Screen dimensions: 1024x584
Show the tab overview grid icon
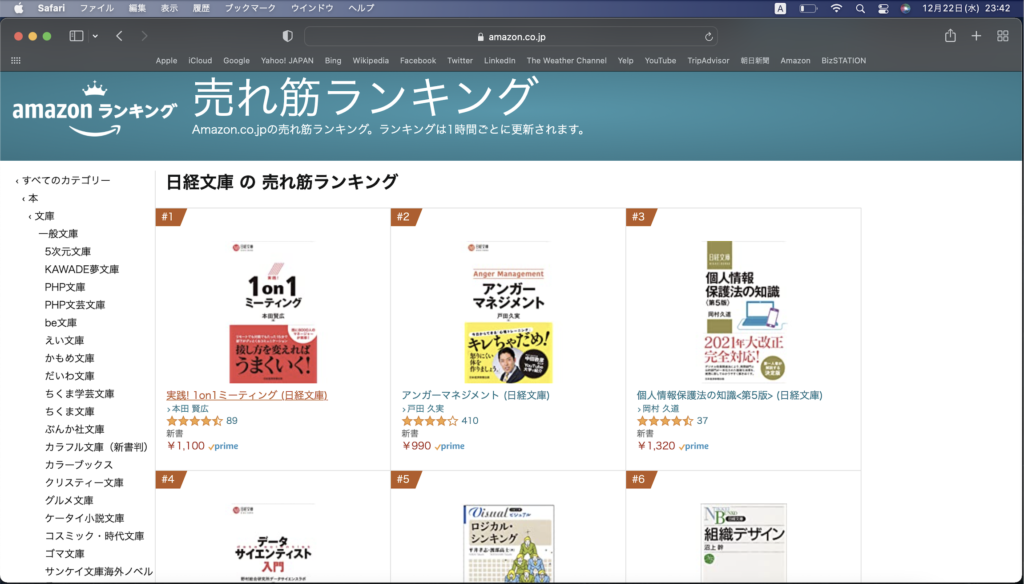tap(1003, 36)
